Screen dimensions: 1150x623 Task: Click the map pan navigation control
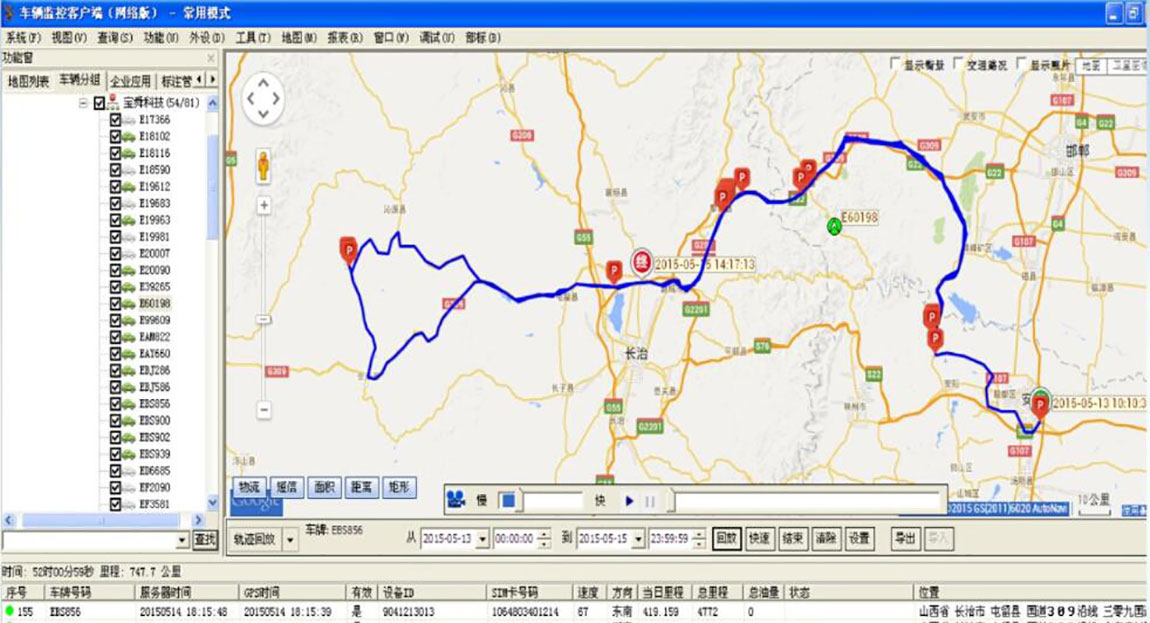(x=264, y=98)
